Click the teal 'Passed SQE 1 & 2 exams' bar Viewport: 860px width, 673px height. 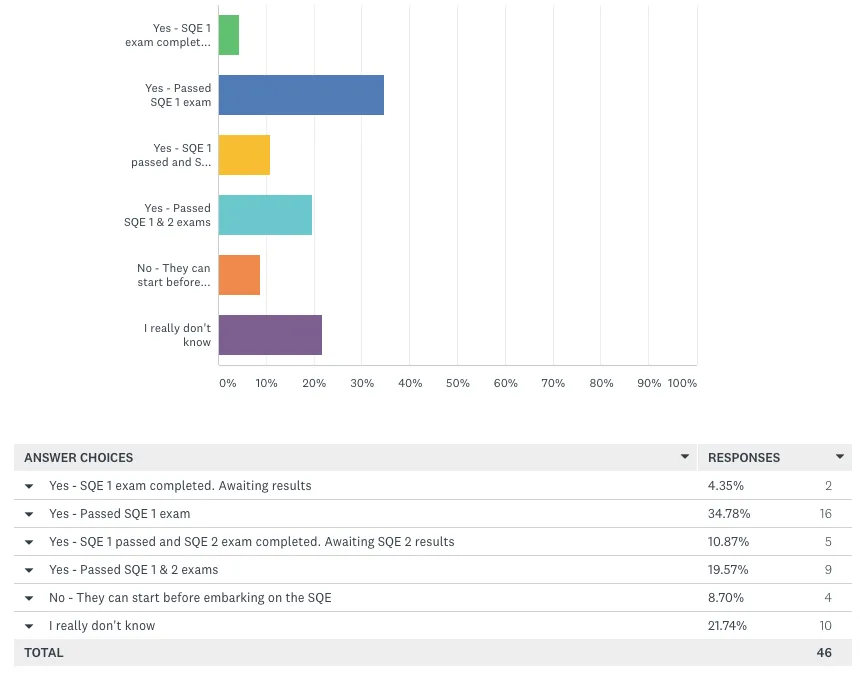tap(265, 215)
